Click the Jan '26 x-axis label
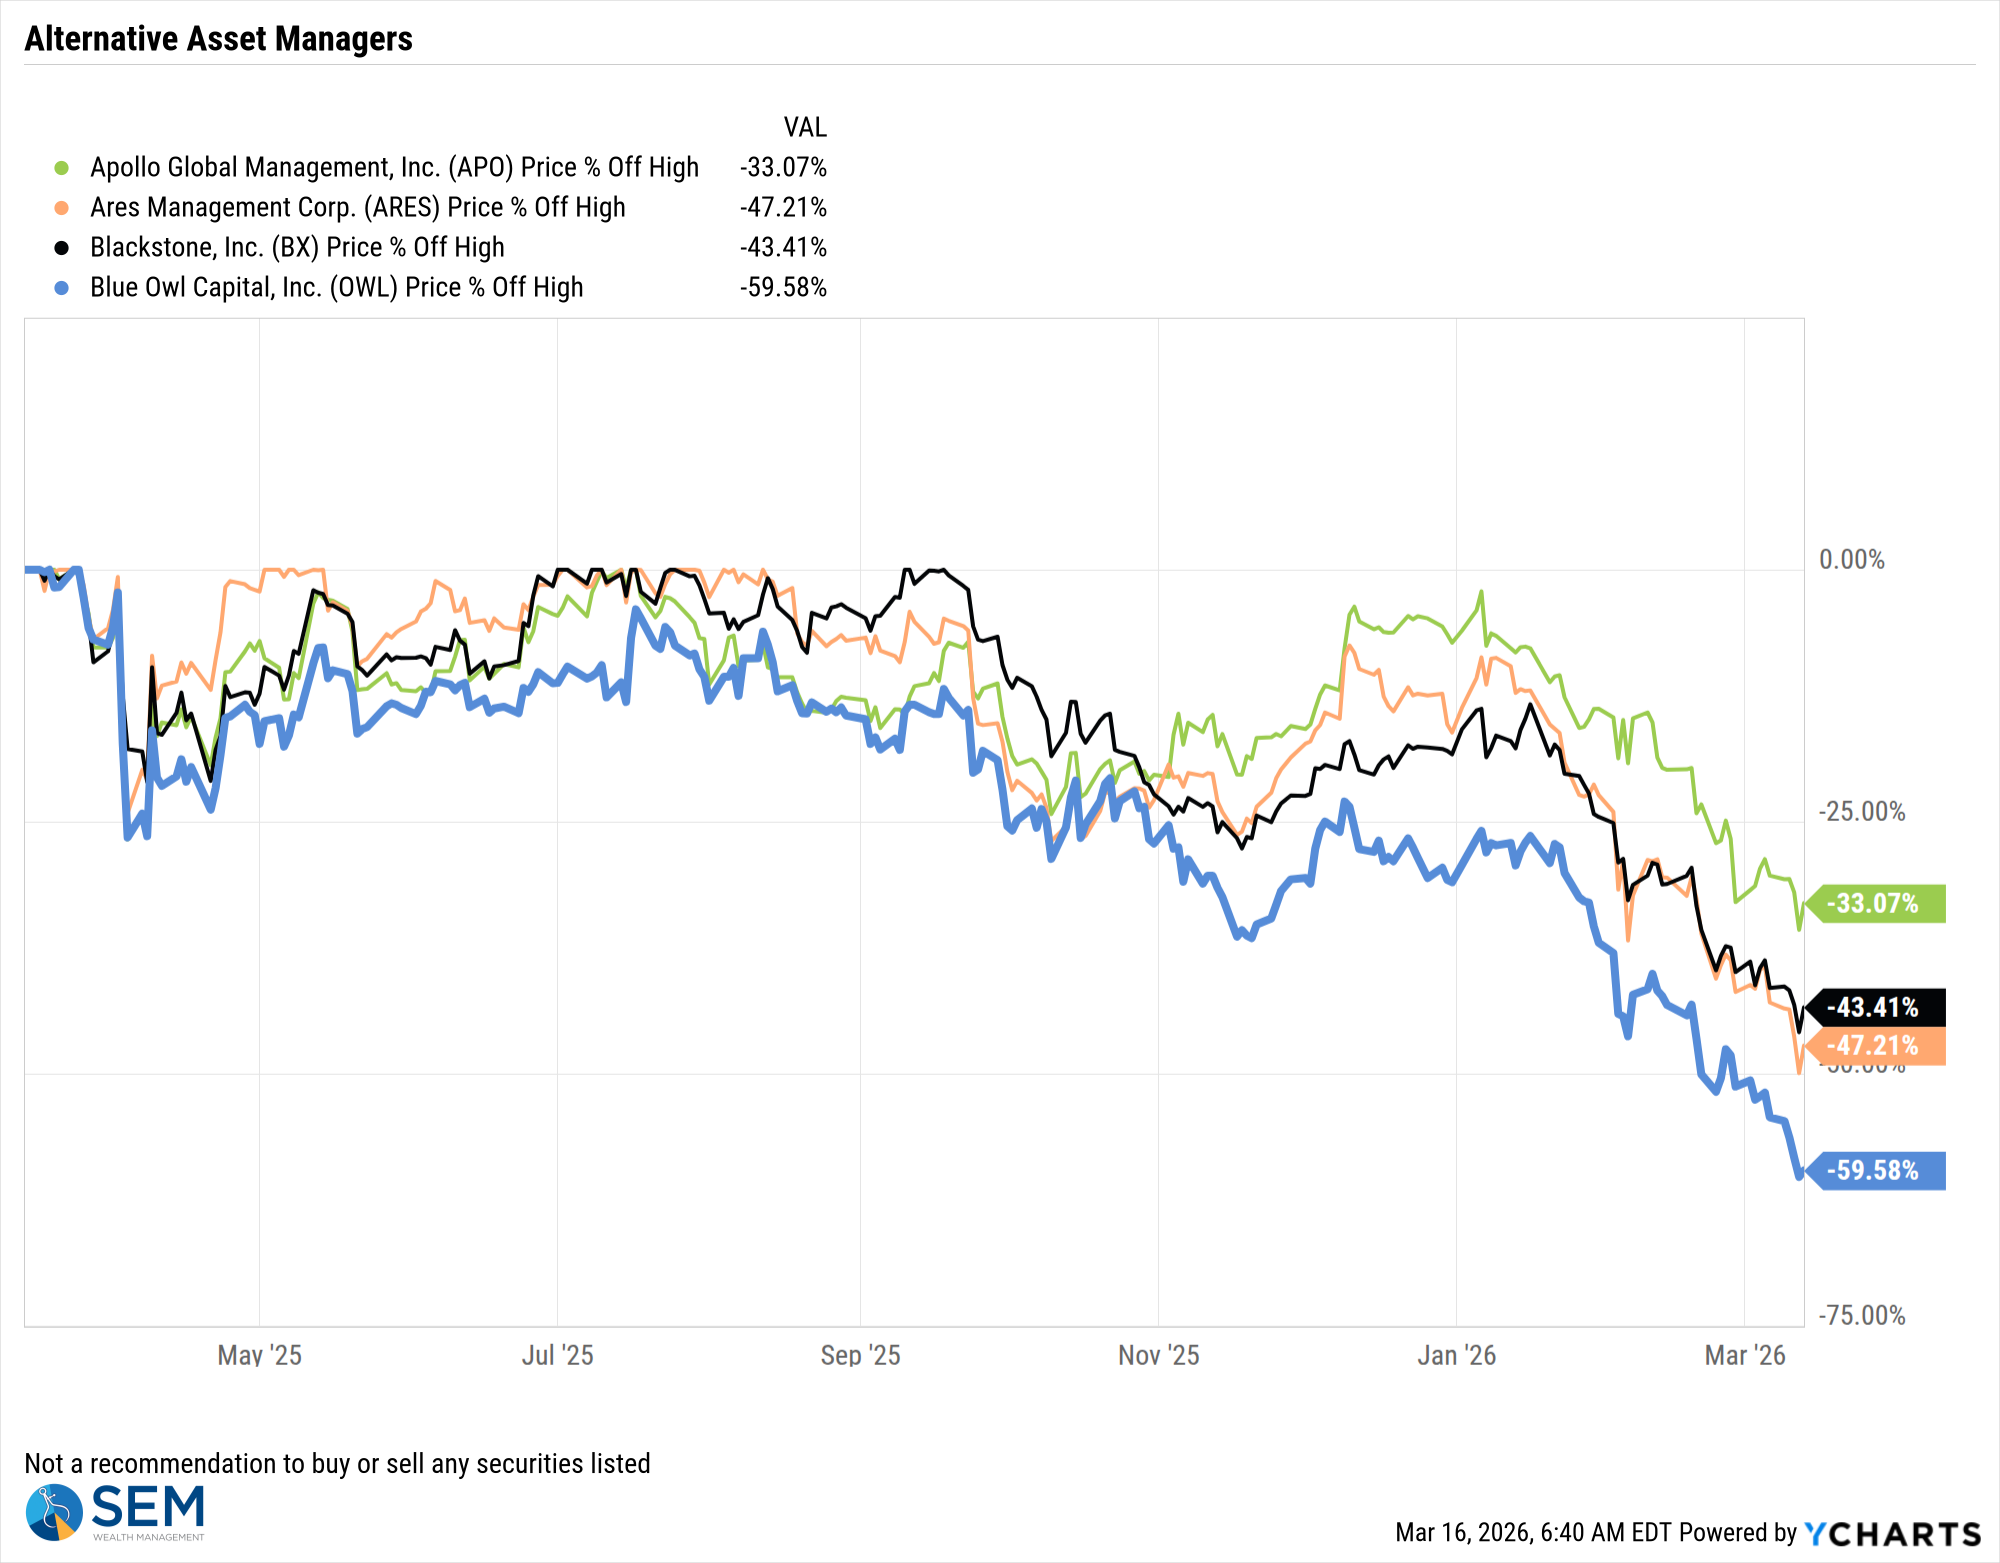This screenshot has width=2000, height=1563. point(1456,1356)
